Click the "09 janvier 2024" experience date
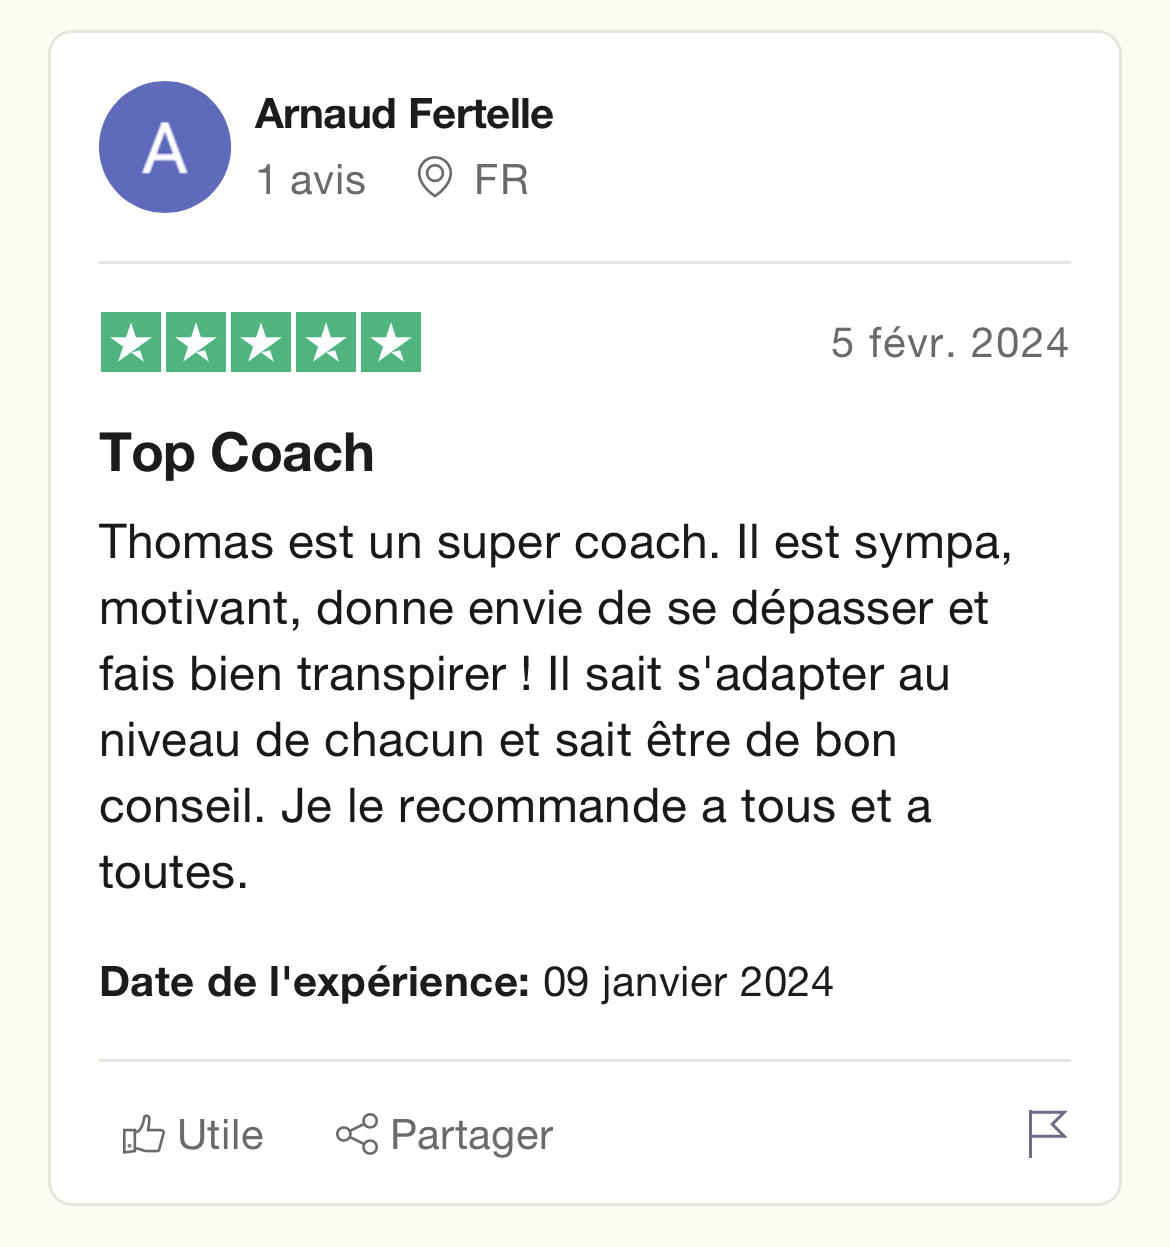The image size is (1170, 1247). tap(688, 982)
